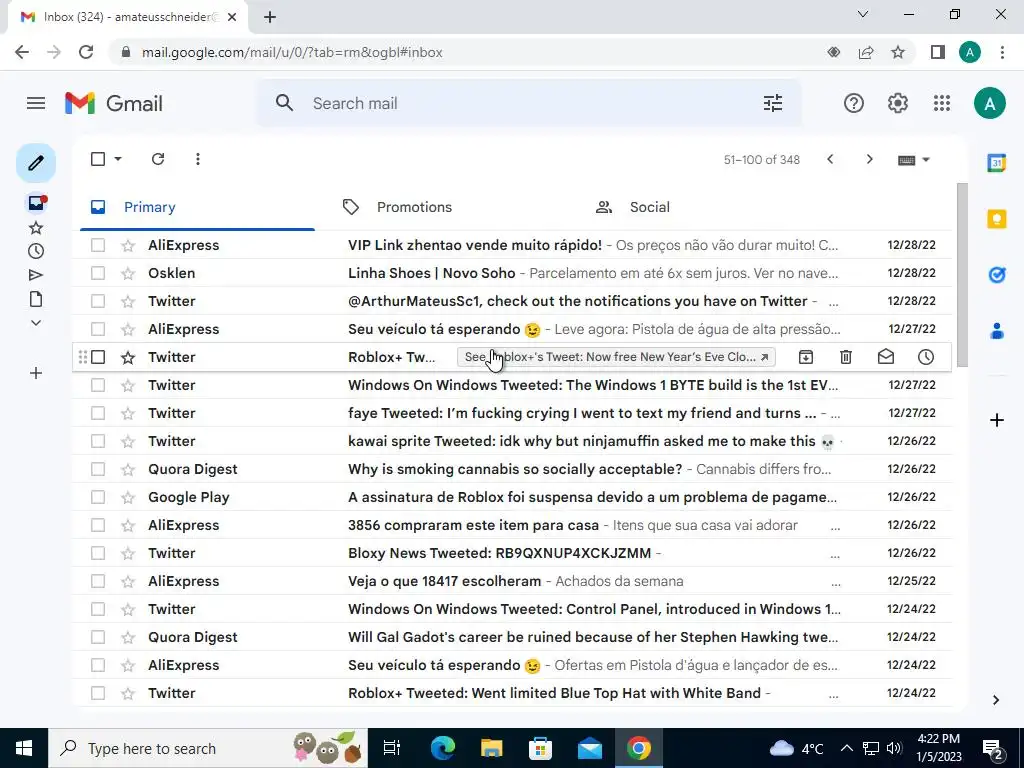Open Google Account avatar in Gmail
The width and height of the screenshot is (1024, 768).
(x=989, y=103)
